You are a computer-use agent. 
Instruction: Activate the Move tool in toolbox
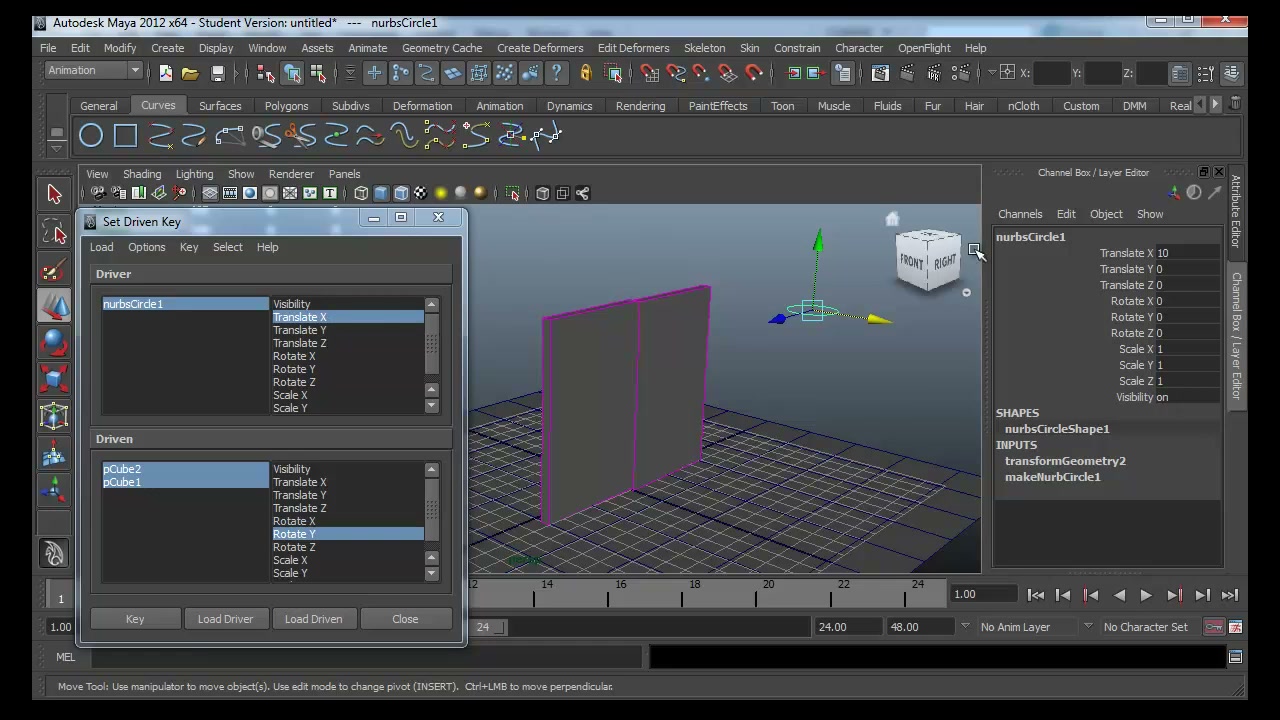54,305
